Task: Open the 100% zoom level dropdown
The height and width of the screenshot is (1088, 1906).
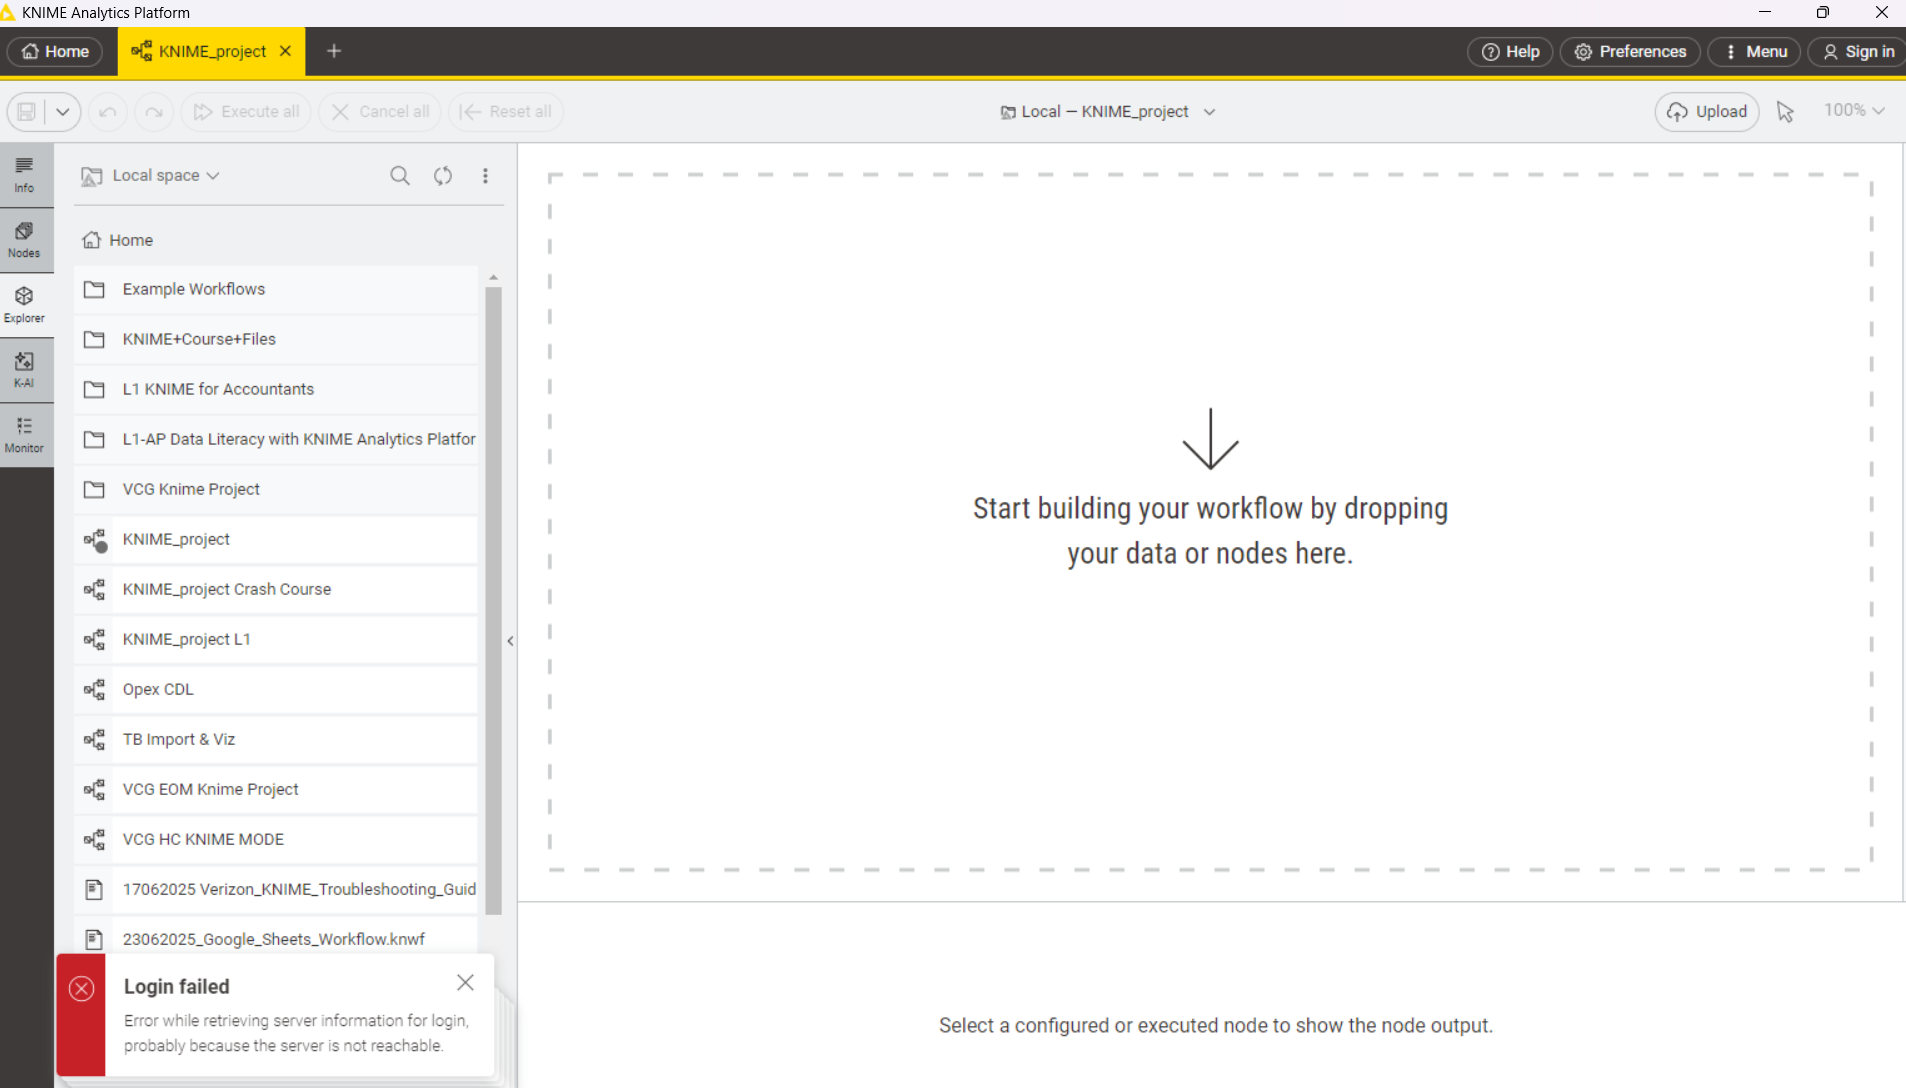Action: (x=1854, y=111)
